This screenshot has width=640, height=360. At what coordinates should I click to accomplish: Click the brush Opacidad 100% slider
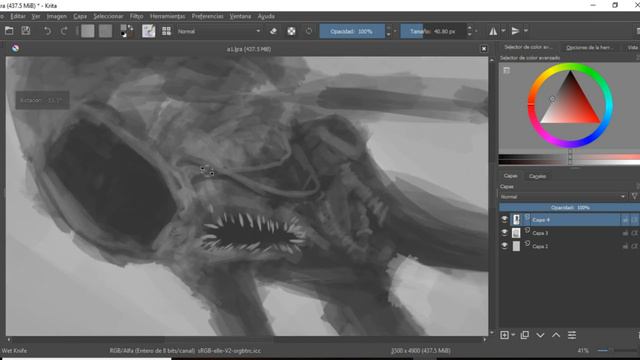352,31
